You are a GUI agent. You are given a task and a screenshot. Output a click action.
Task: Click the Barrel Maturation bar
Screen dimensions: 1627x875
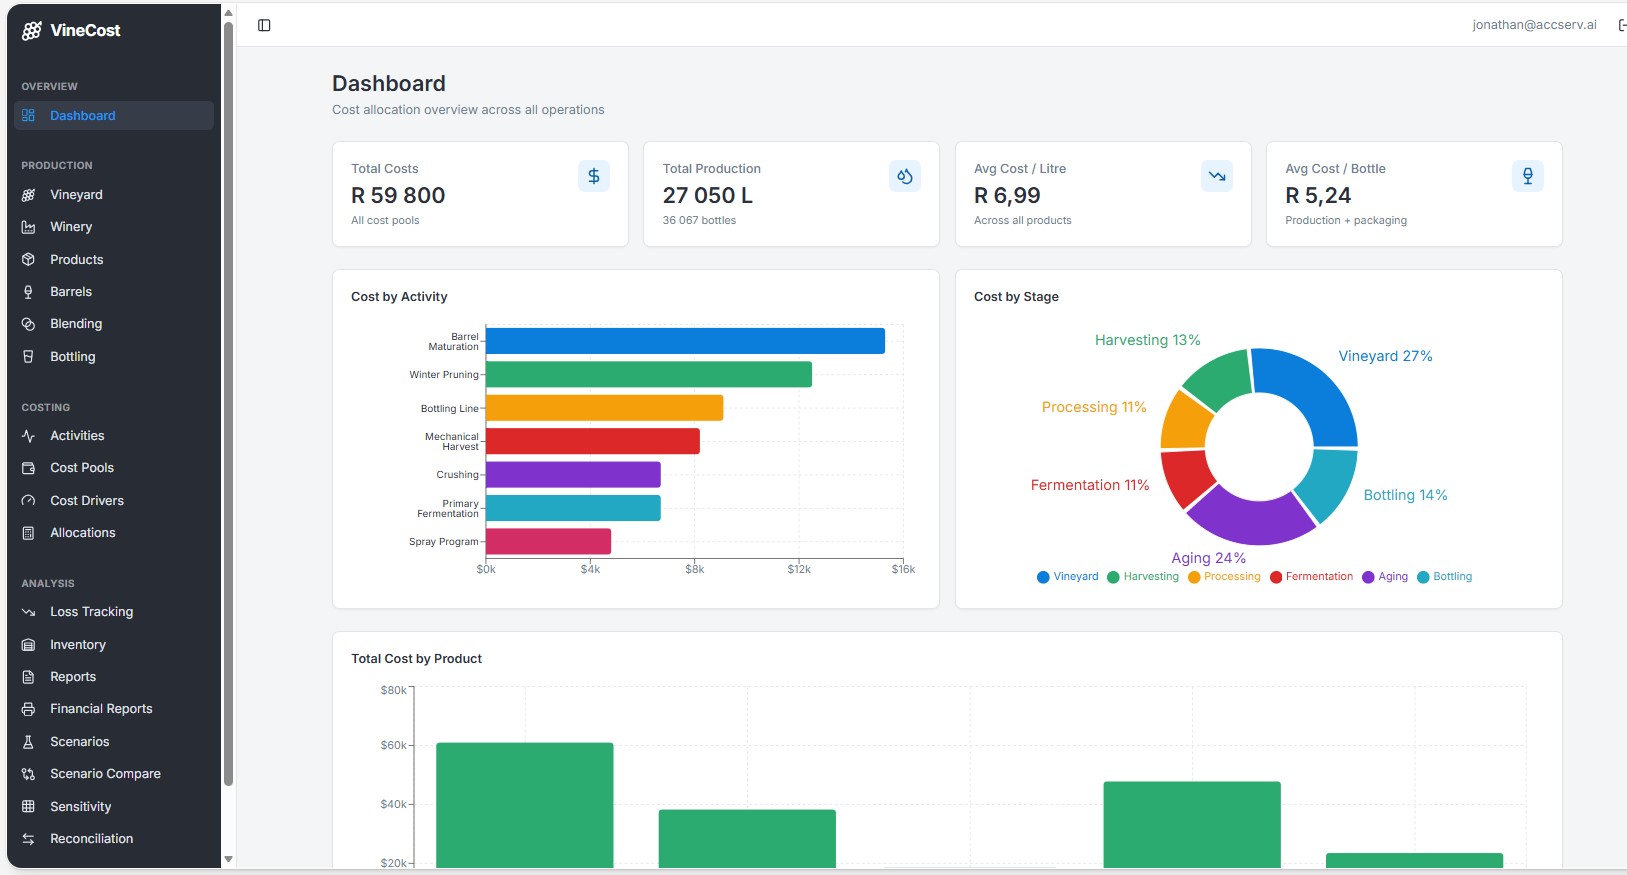685,341
